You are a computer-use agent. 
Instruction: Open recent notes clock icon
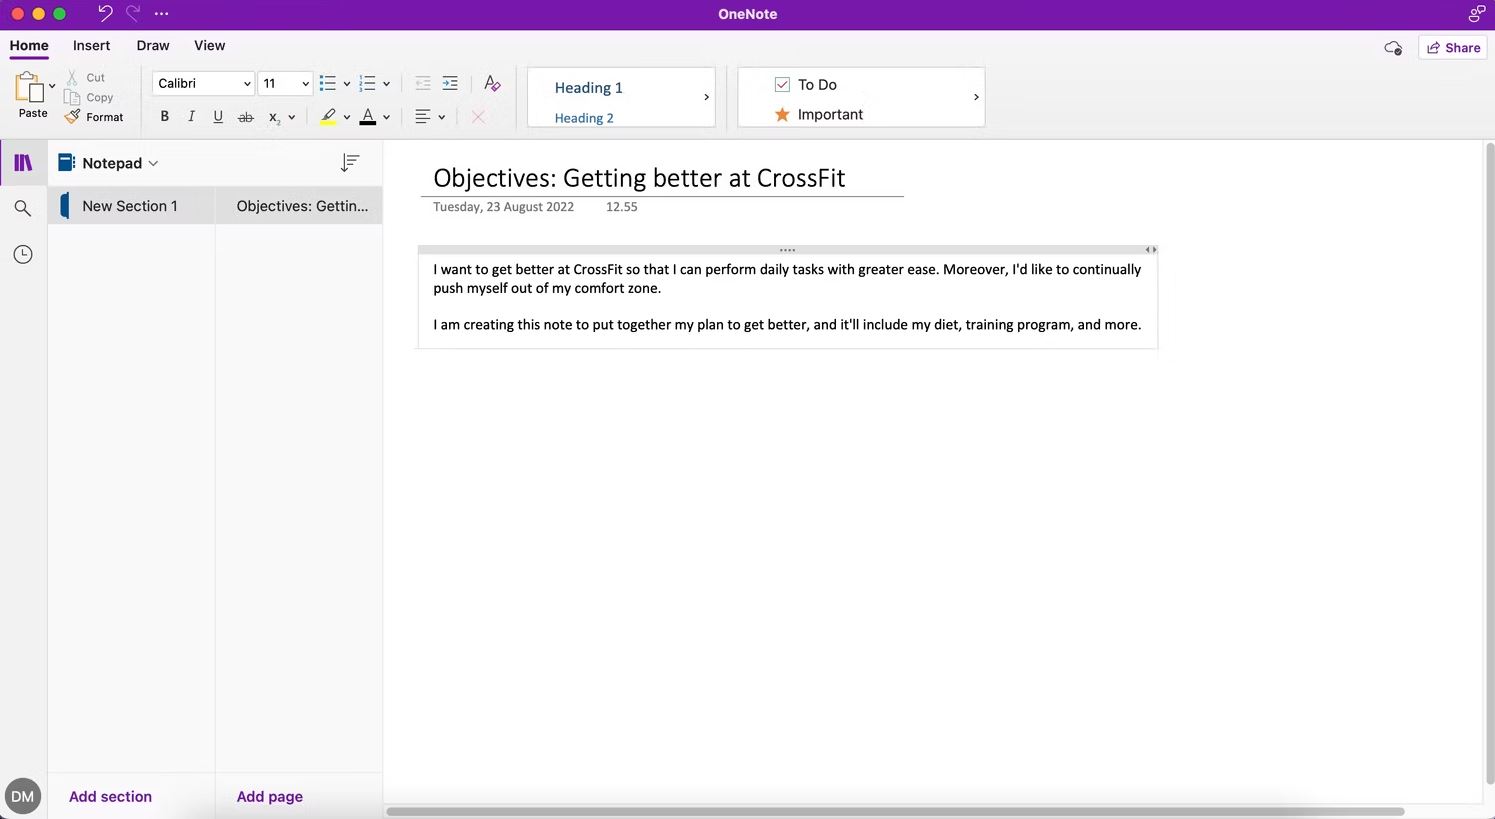22,254
